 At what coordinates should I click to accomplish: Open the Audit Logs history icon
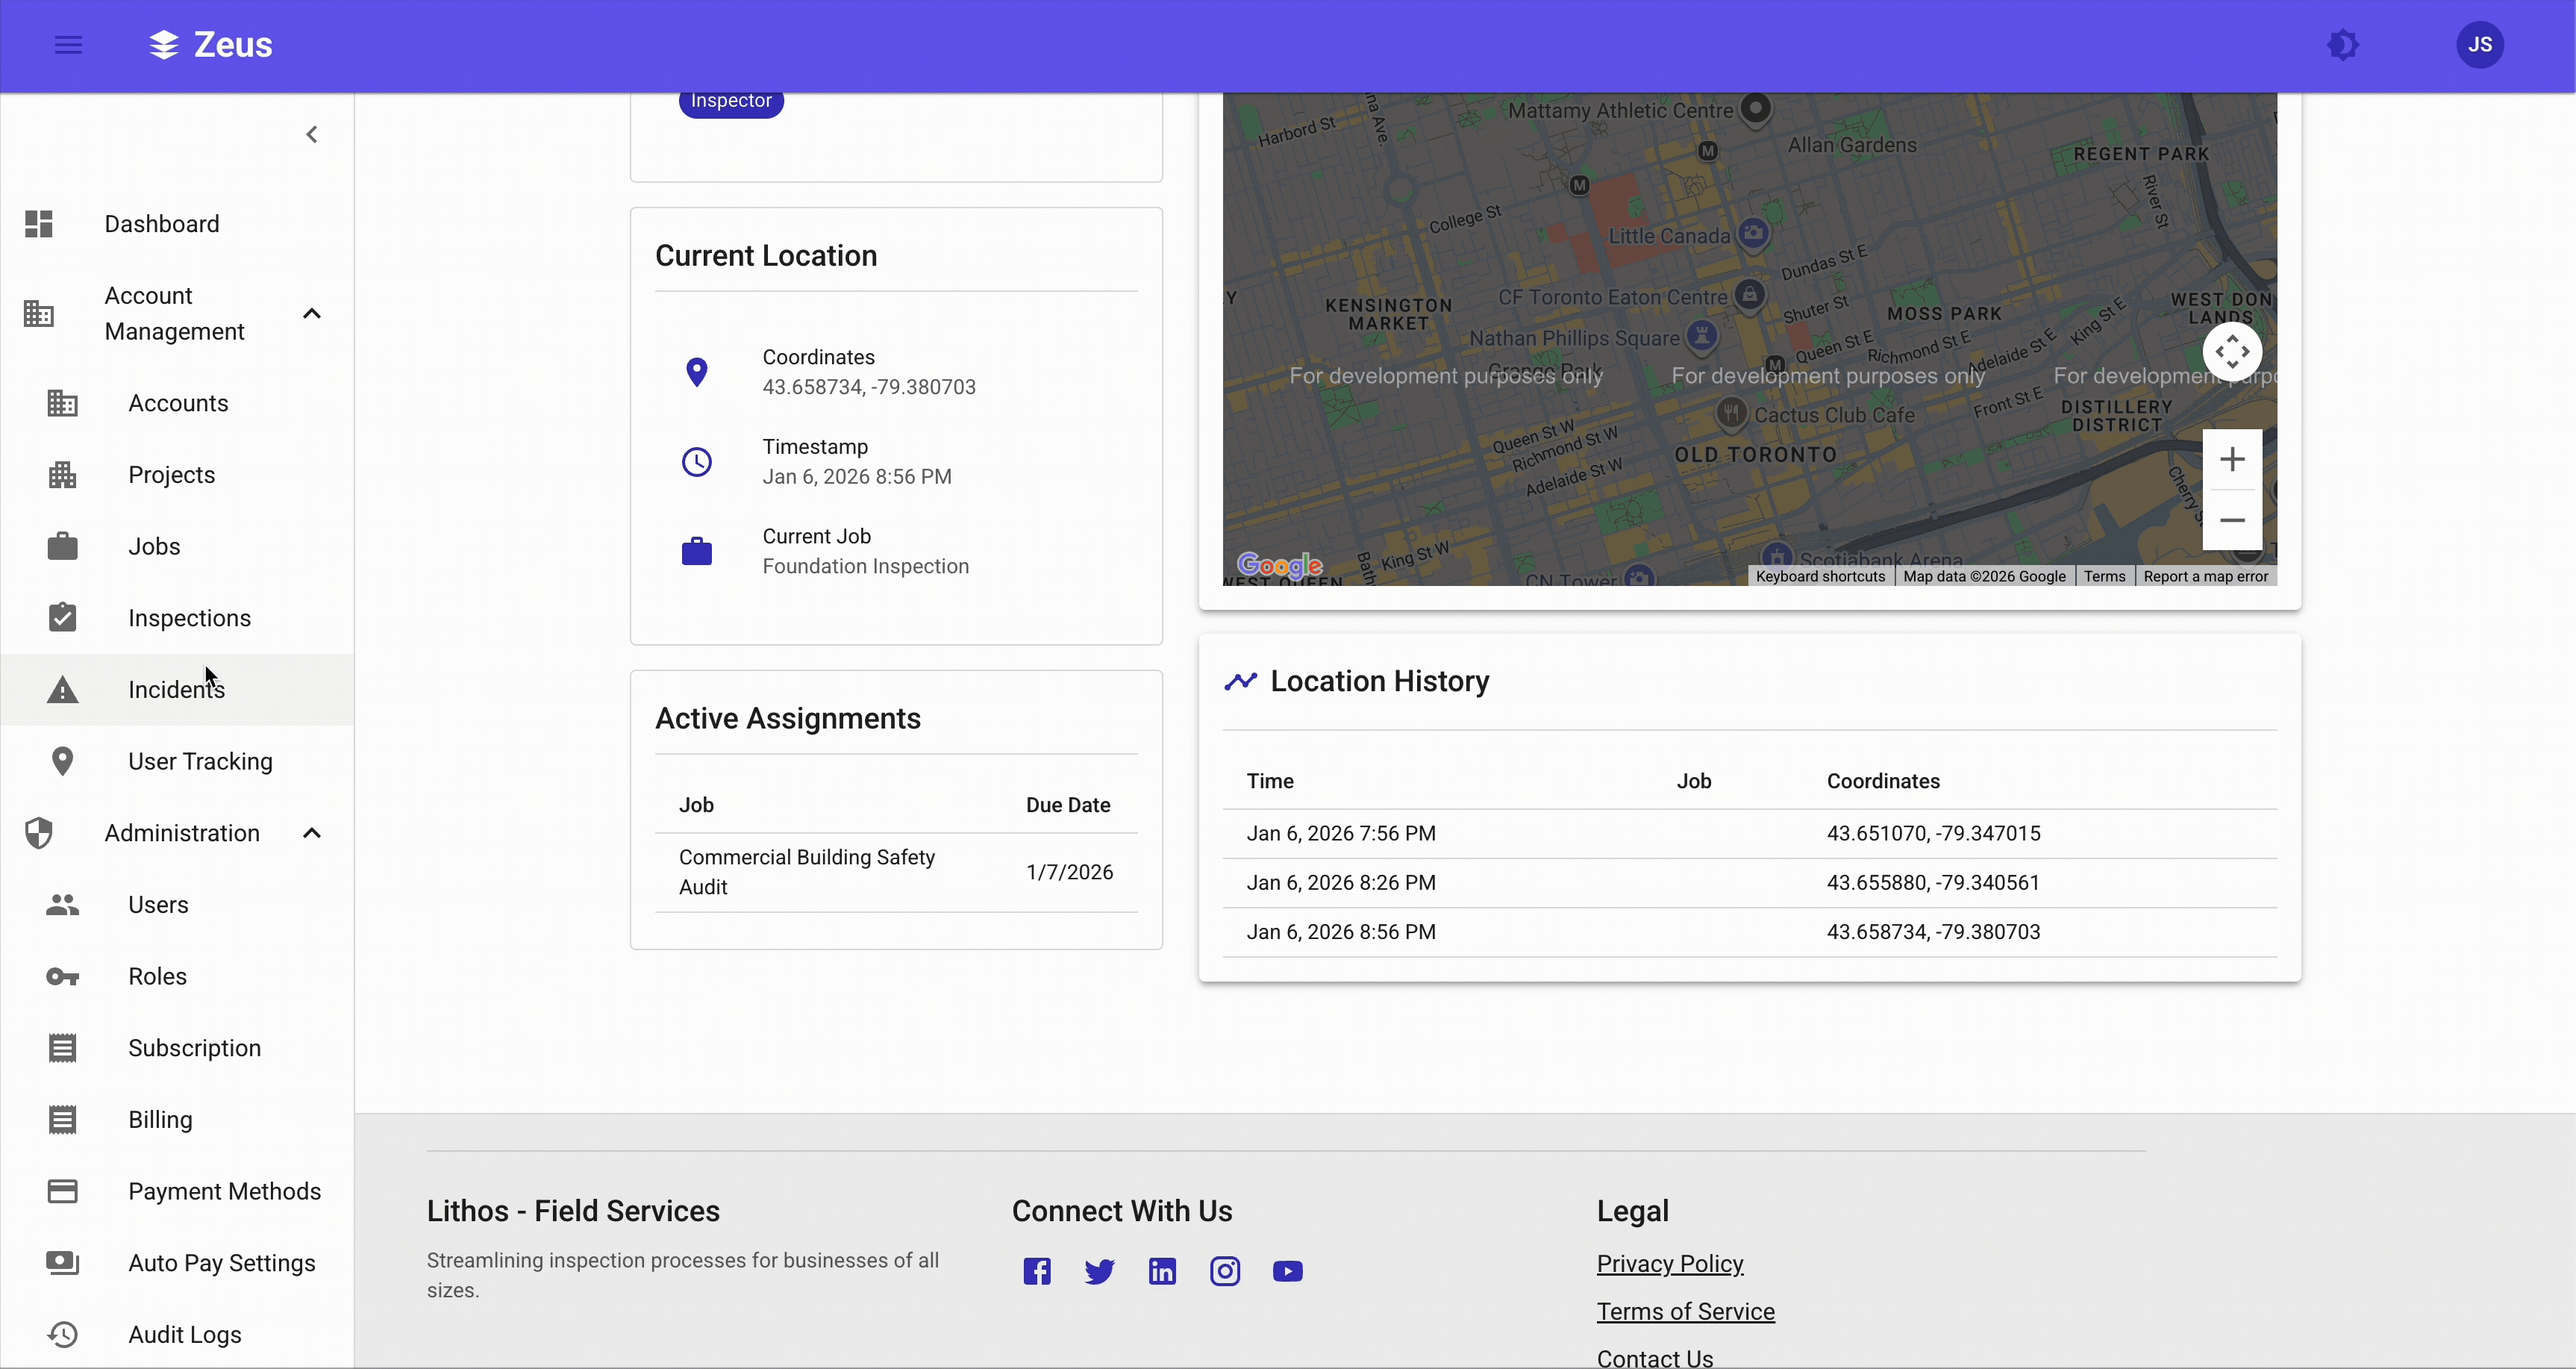(63, 1334)
